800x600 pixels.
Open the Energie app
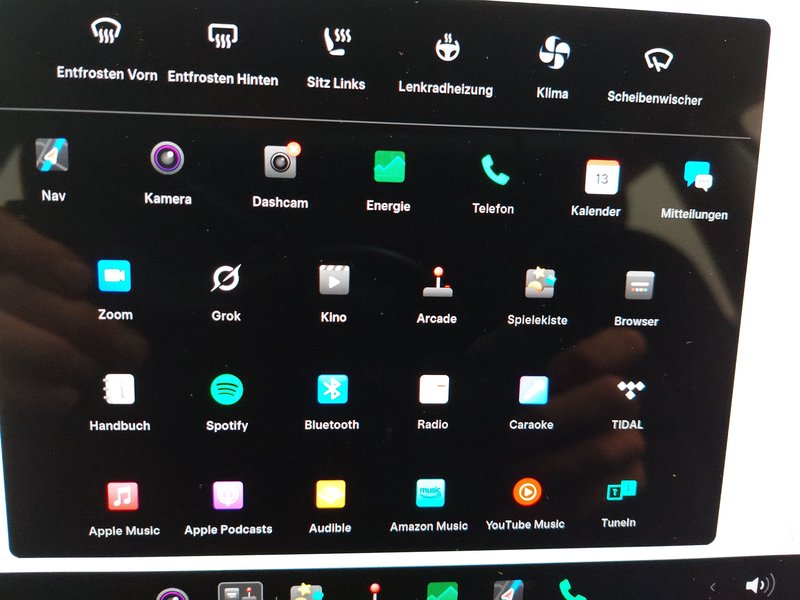point(389,166)
